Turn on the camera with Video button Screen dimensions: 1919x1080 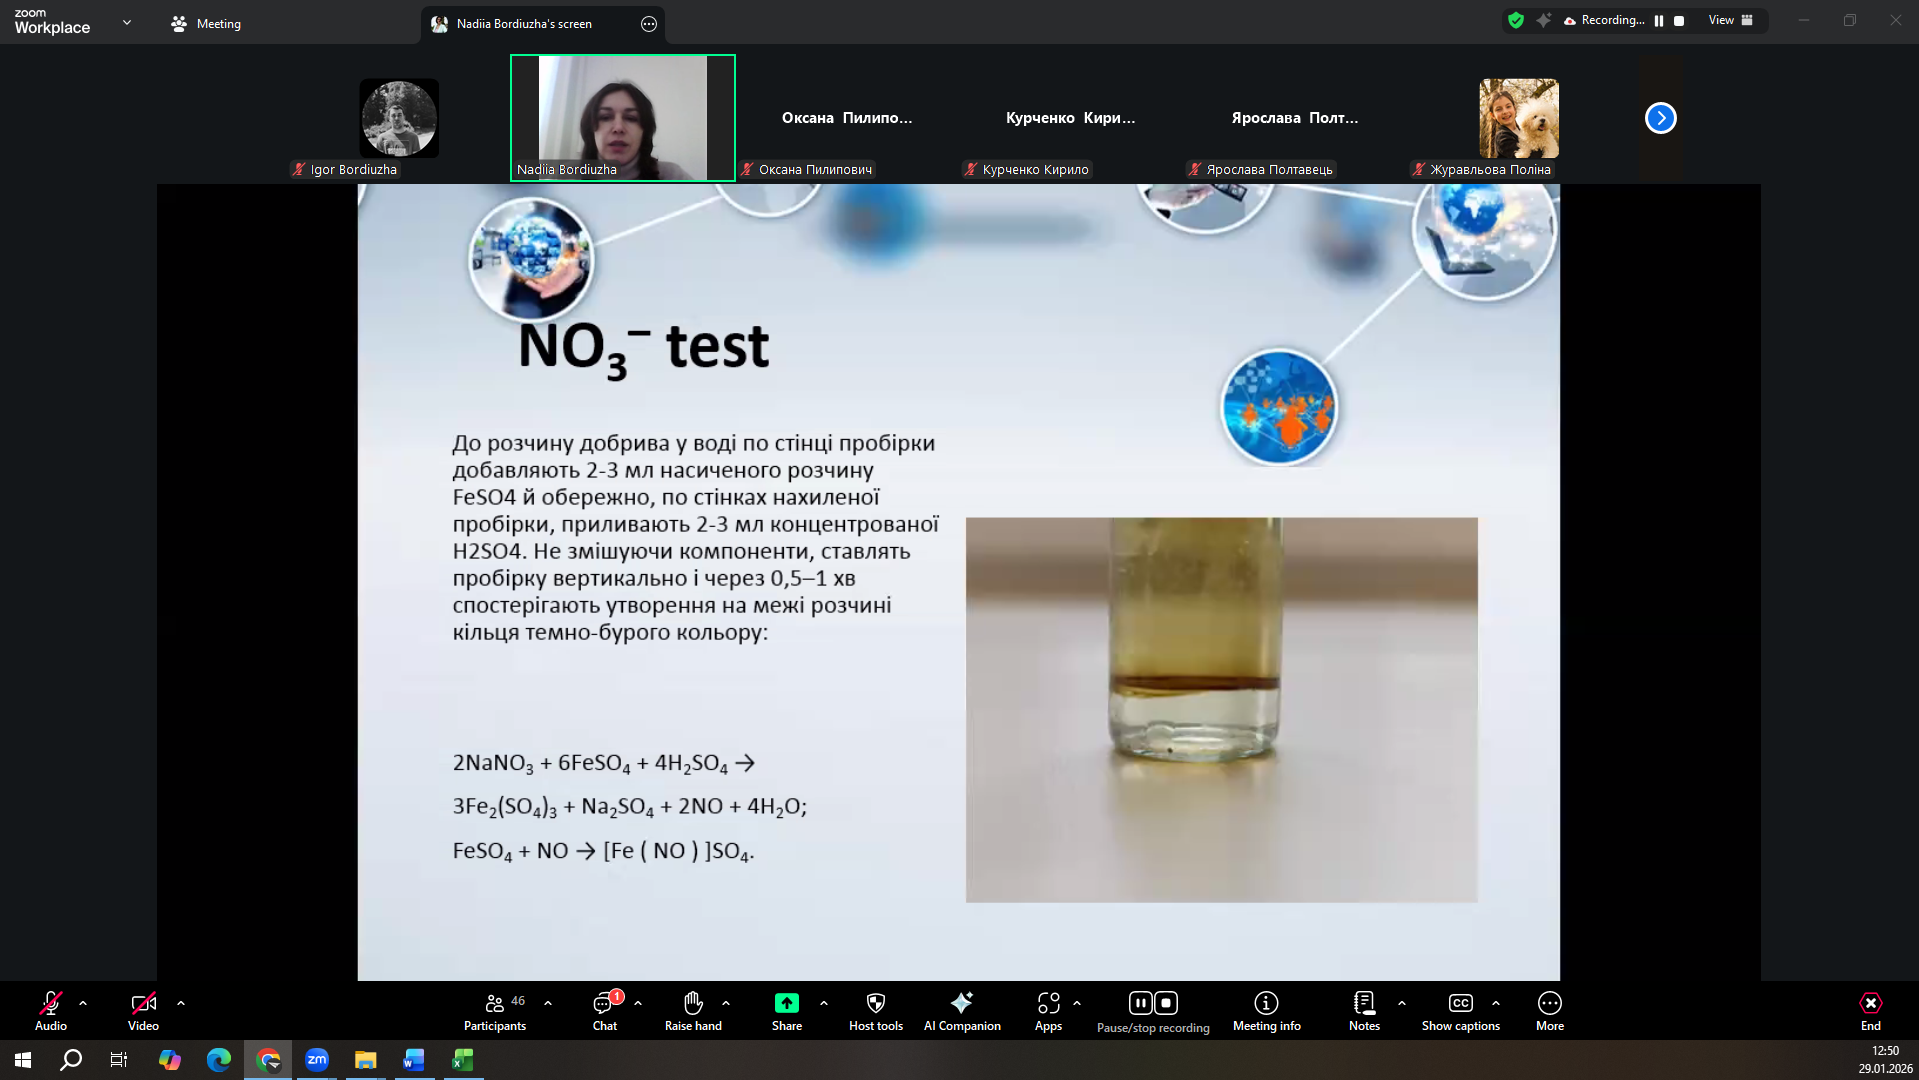click(x=143, y=1010)
